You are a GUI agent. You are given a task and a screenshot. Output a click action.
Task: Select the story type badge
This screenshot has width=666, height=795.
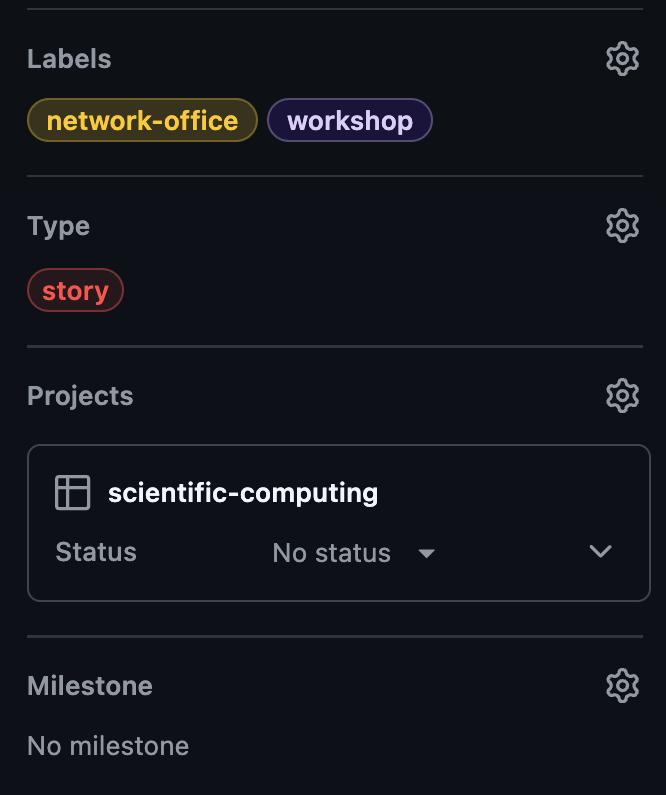click(x=76, y=290)
